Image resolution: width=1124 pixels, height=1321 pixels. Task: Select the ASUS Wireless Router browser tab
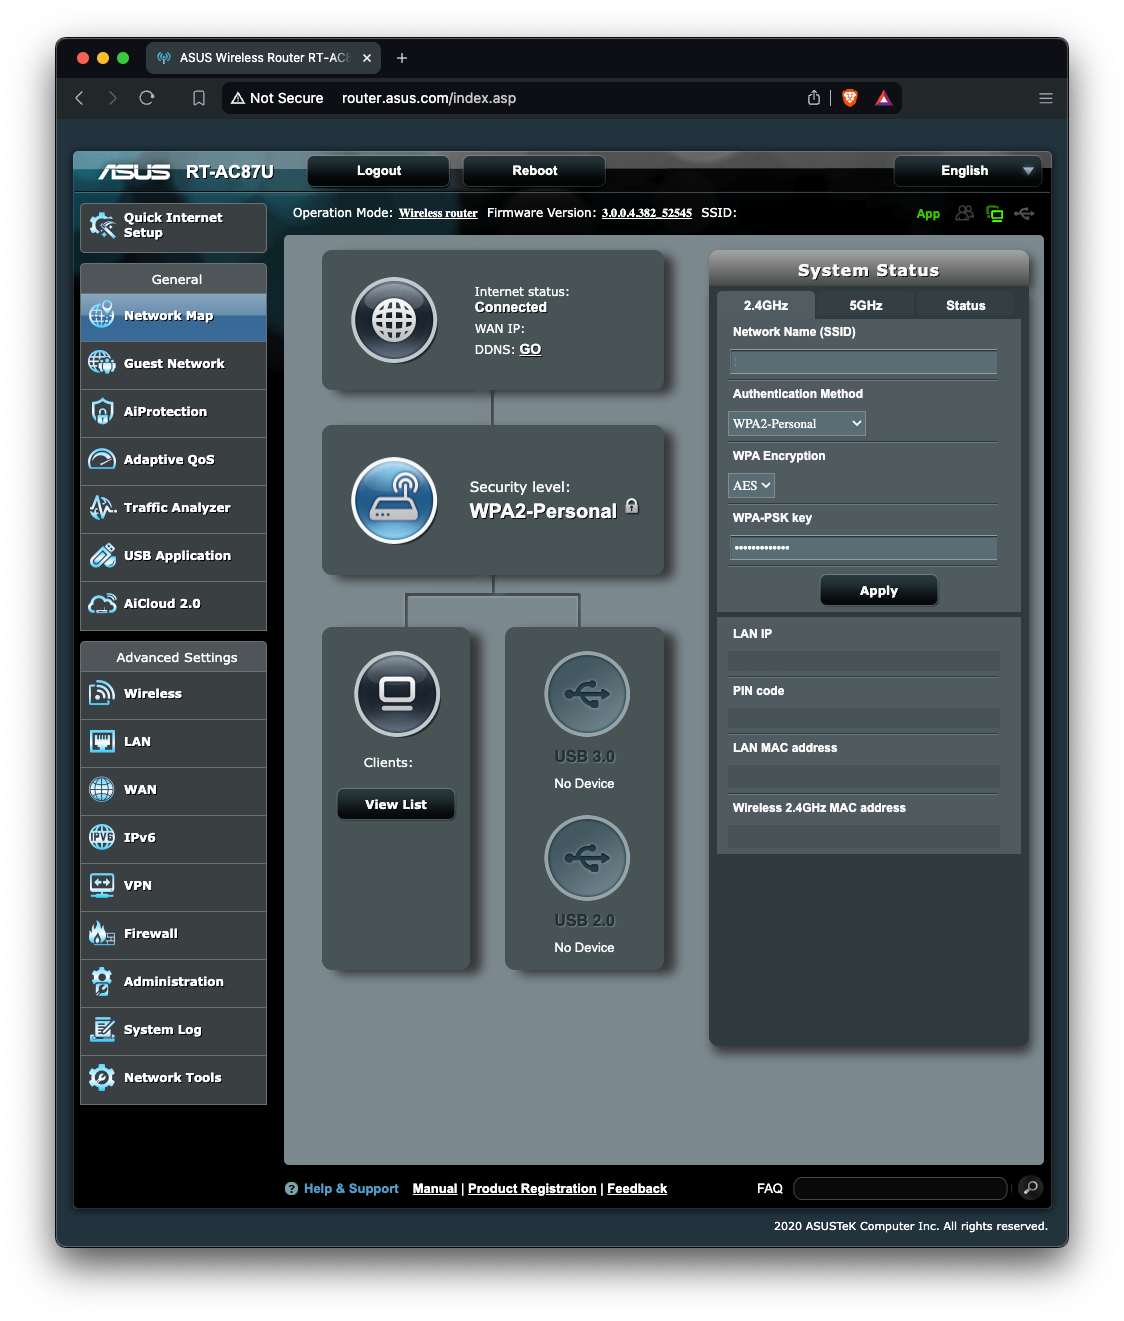(264, 58)
